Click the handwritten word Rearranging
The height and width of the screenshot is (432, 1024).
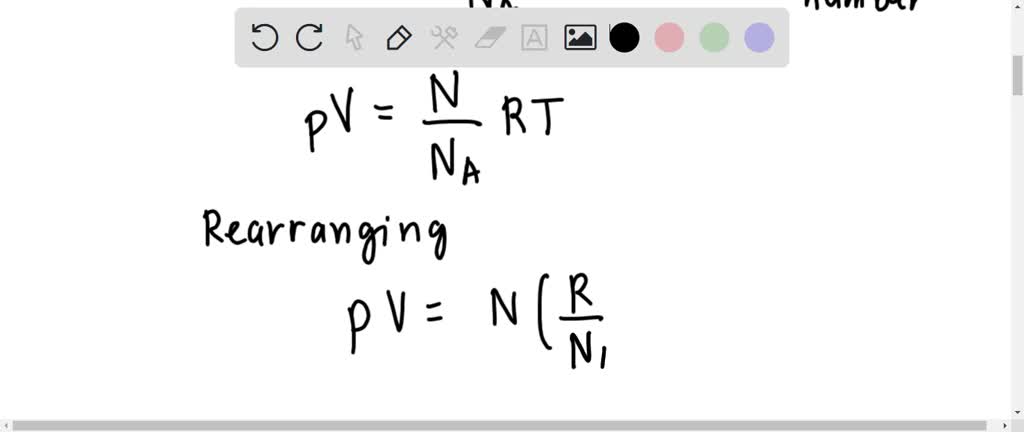(x=325, y=236)
